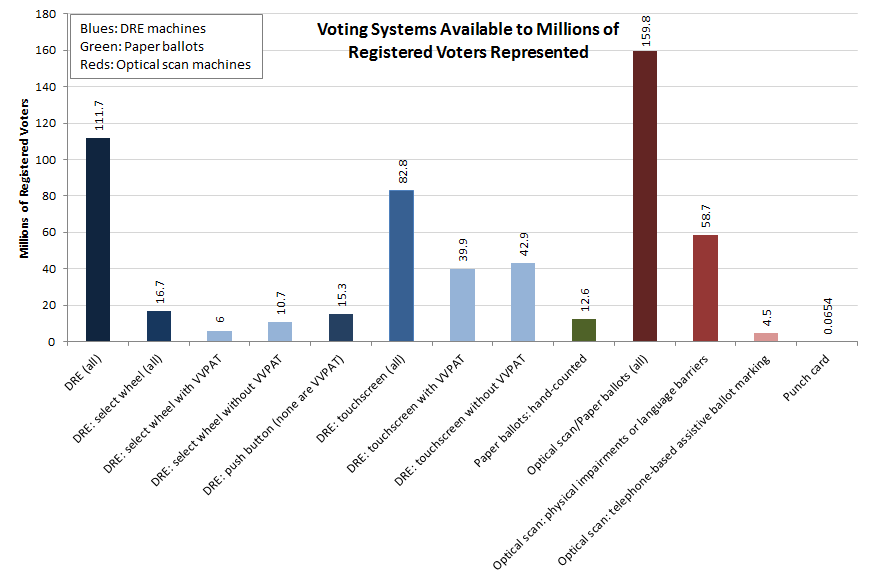This screenshot has width=869, height=581.
Task: Select the pink telephone-based ballot marking bar
Action: point(766,337)
